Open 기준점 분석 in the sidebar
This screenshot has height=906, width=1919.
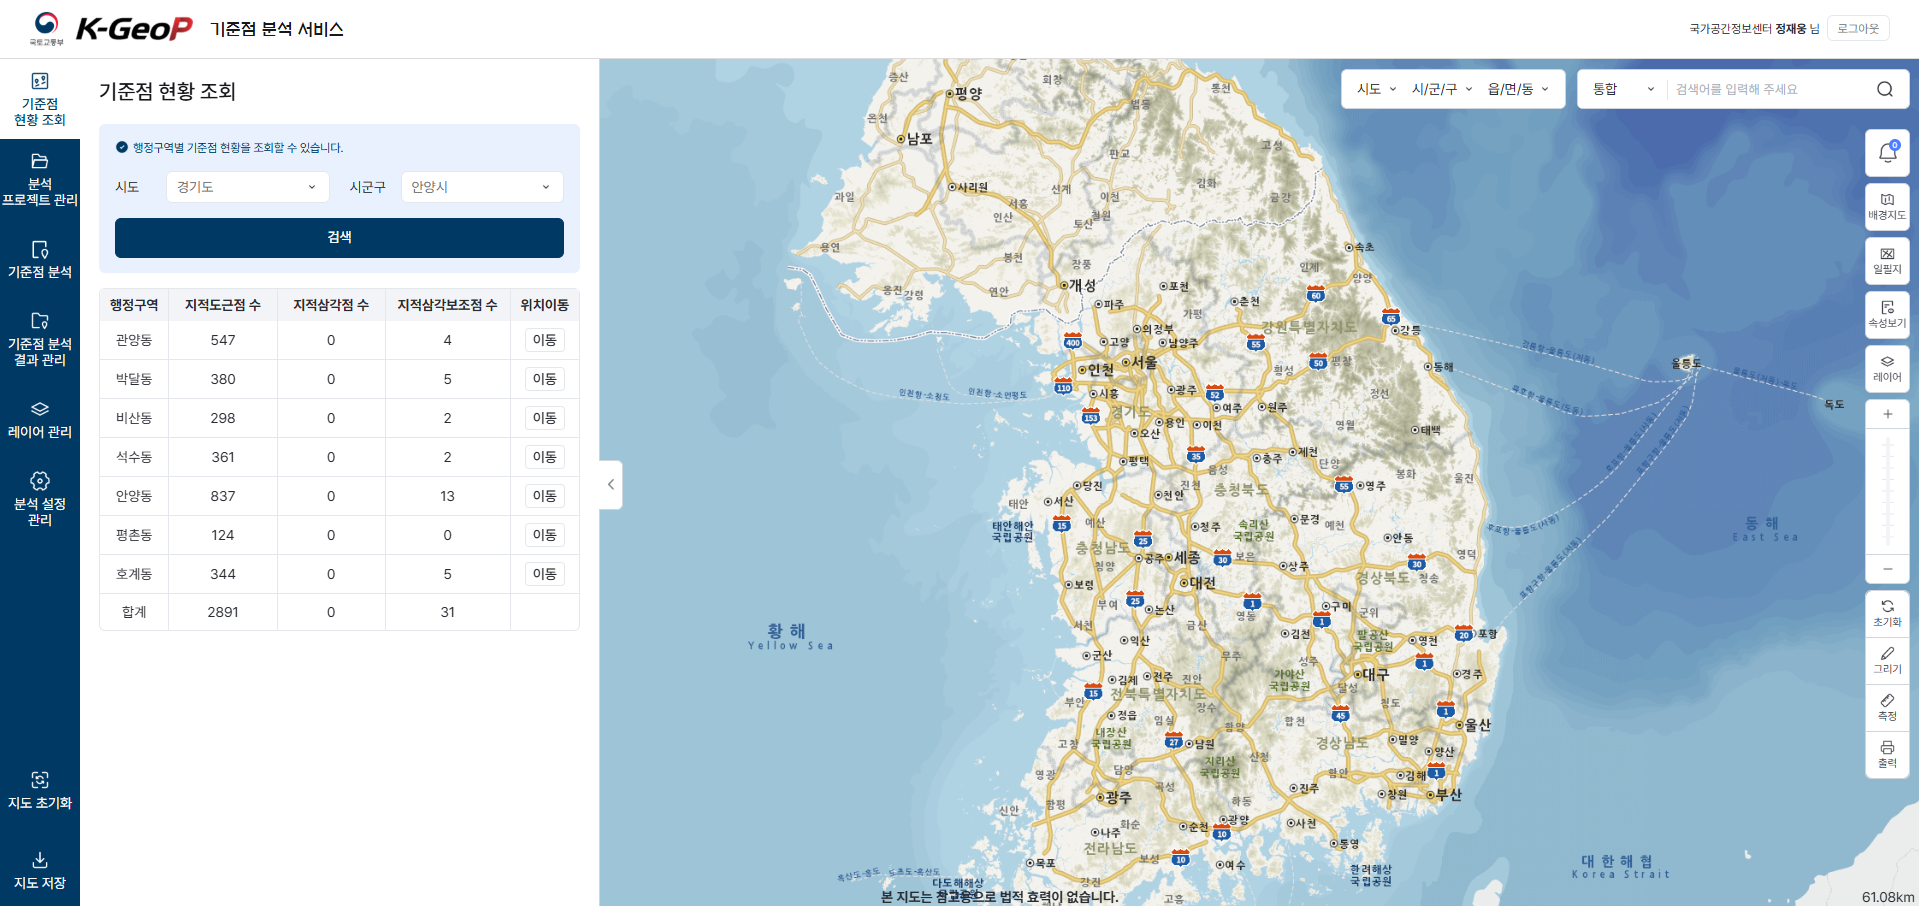tap(40, 259)
